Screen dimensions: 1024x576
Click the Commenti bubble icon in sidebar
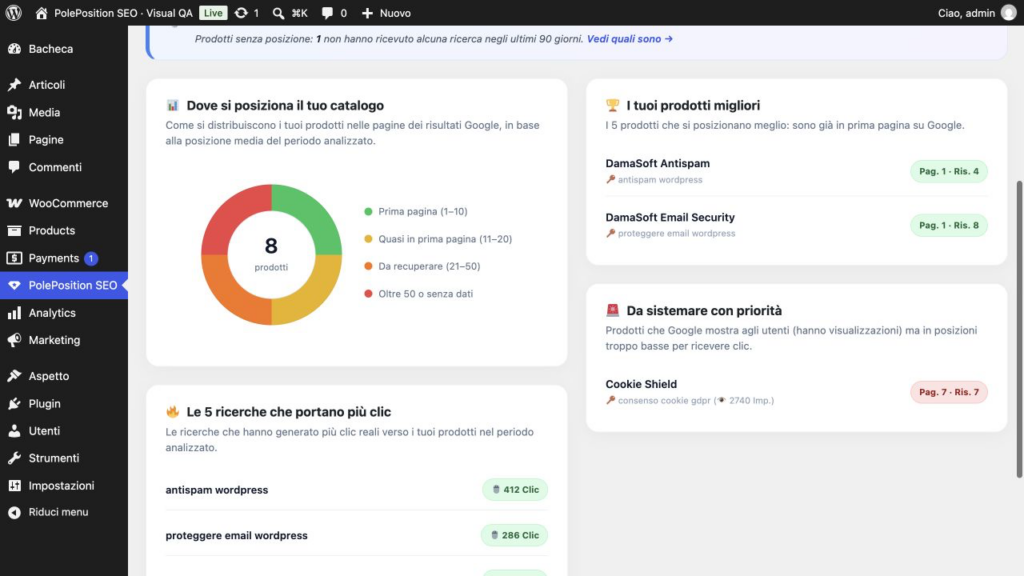coord(14,167)
